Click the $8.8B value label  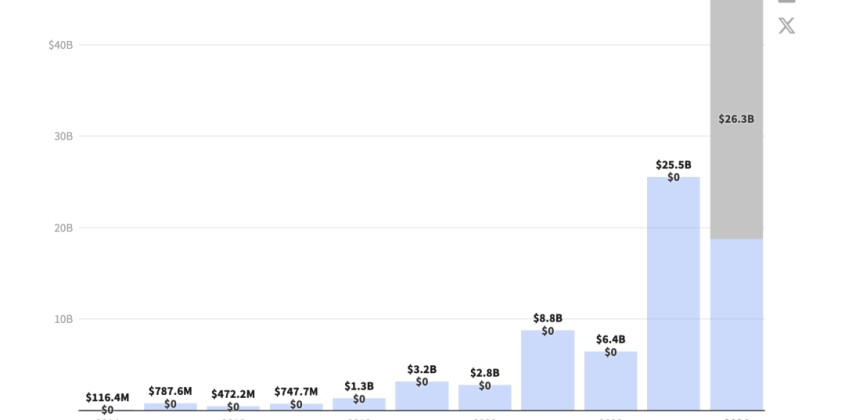coord(548,318)
